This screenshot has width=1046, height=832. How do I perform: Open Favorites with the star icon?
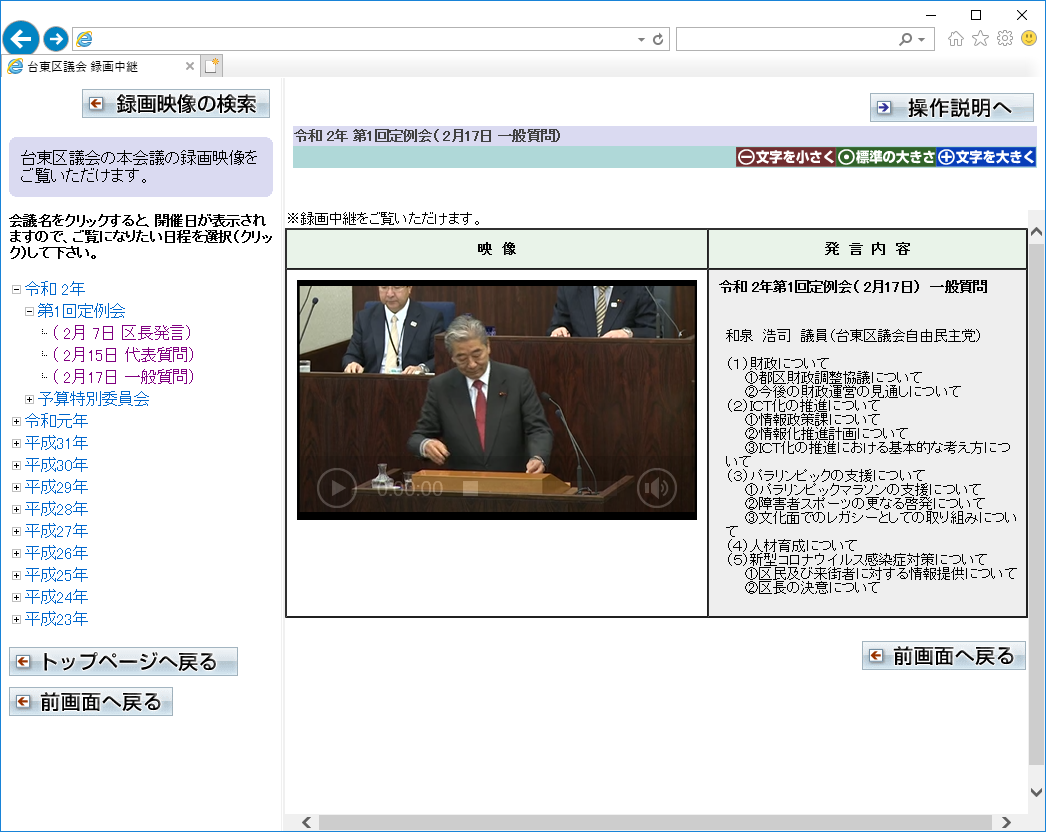(980, 39)
